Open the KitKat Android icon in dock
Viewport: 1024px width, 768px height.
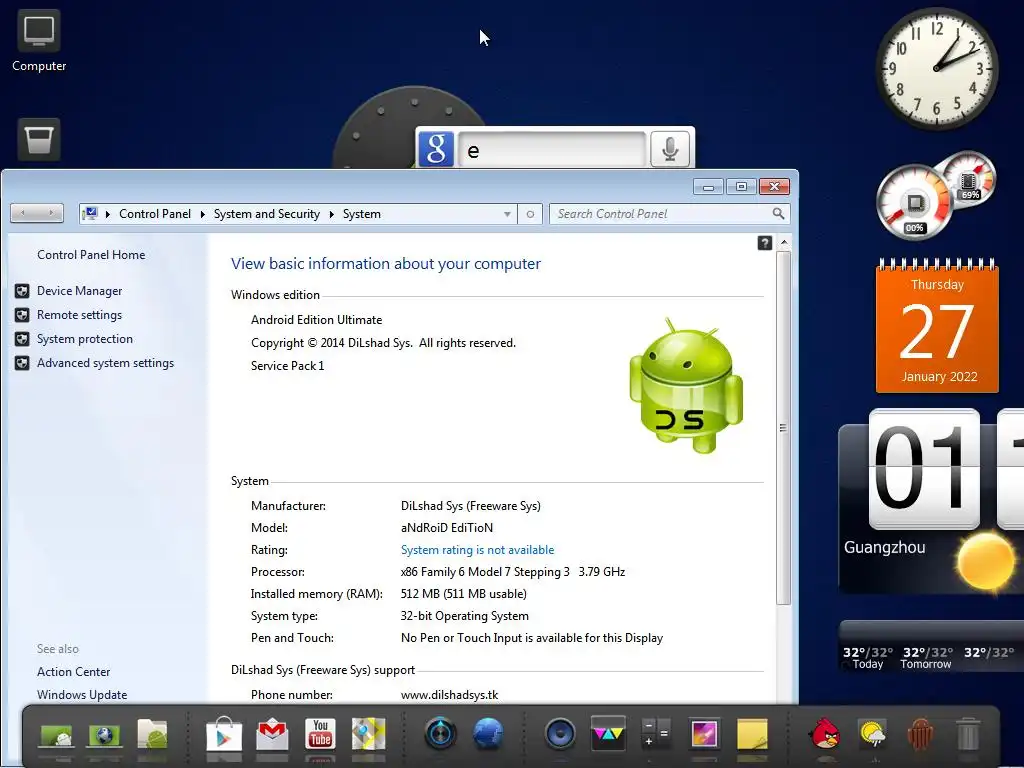pos(920,733)
